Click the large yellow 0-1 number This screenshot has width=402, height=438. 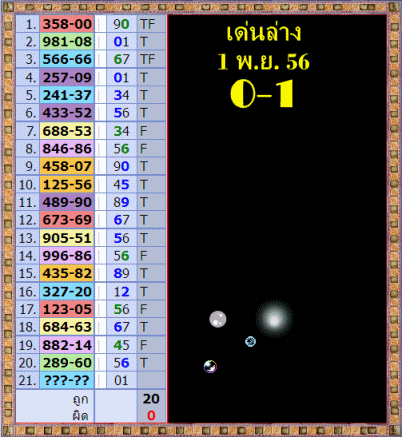(x=262, y=94)
